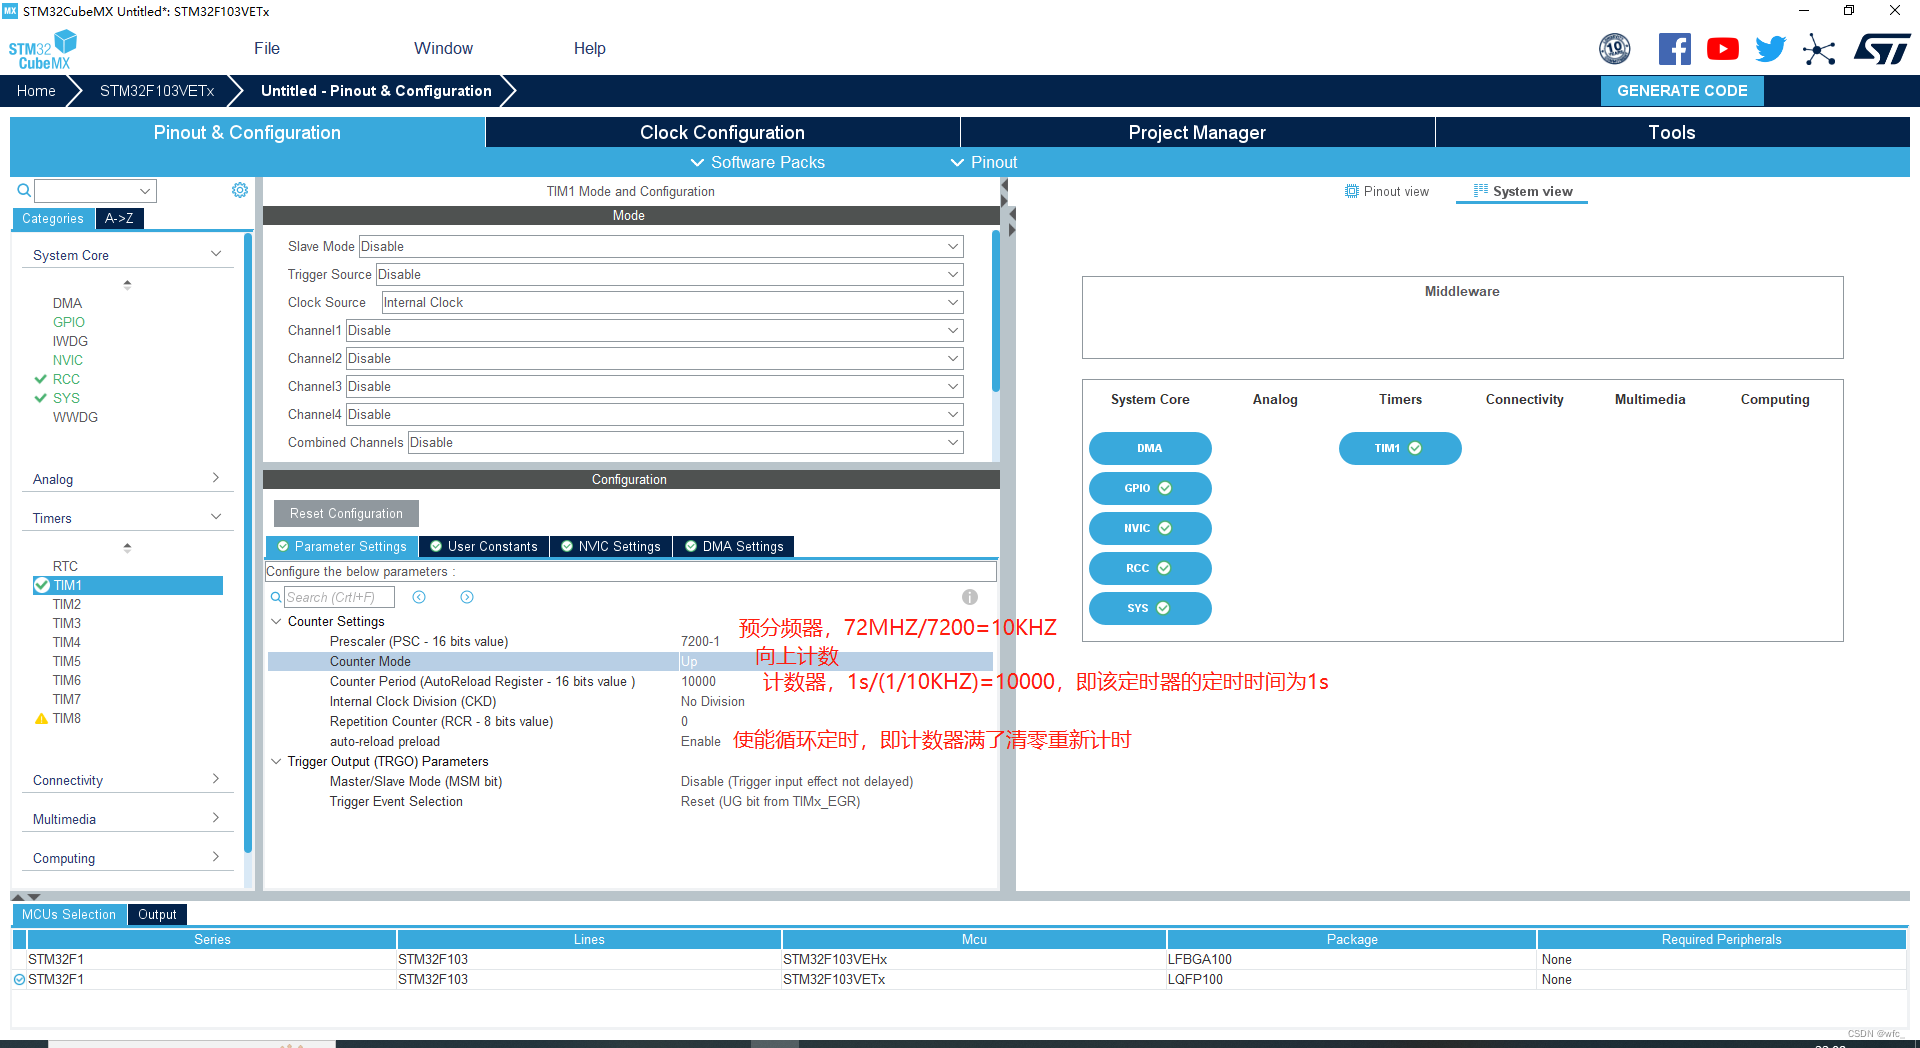This screenshot has width=1920, height=1048.
Task: Open the Twitter icon link
Action: 1771,49
